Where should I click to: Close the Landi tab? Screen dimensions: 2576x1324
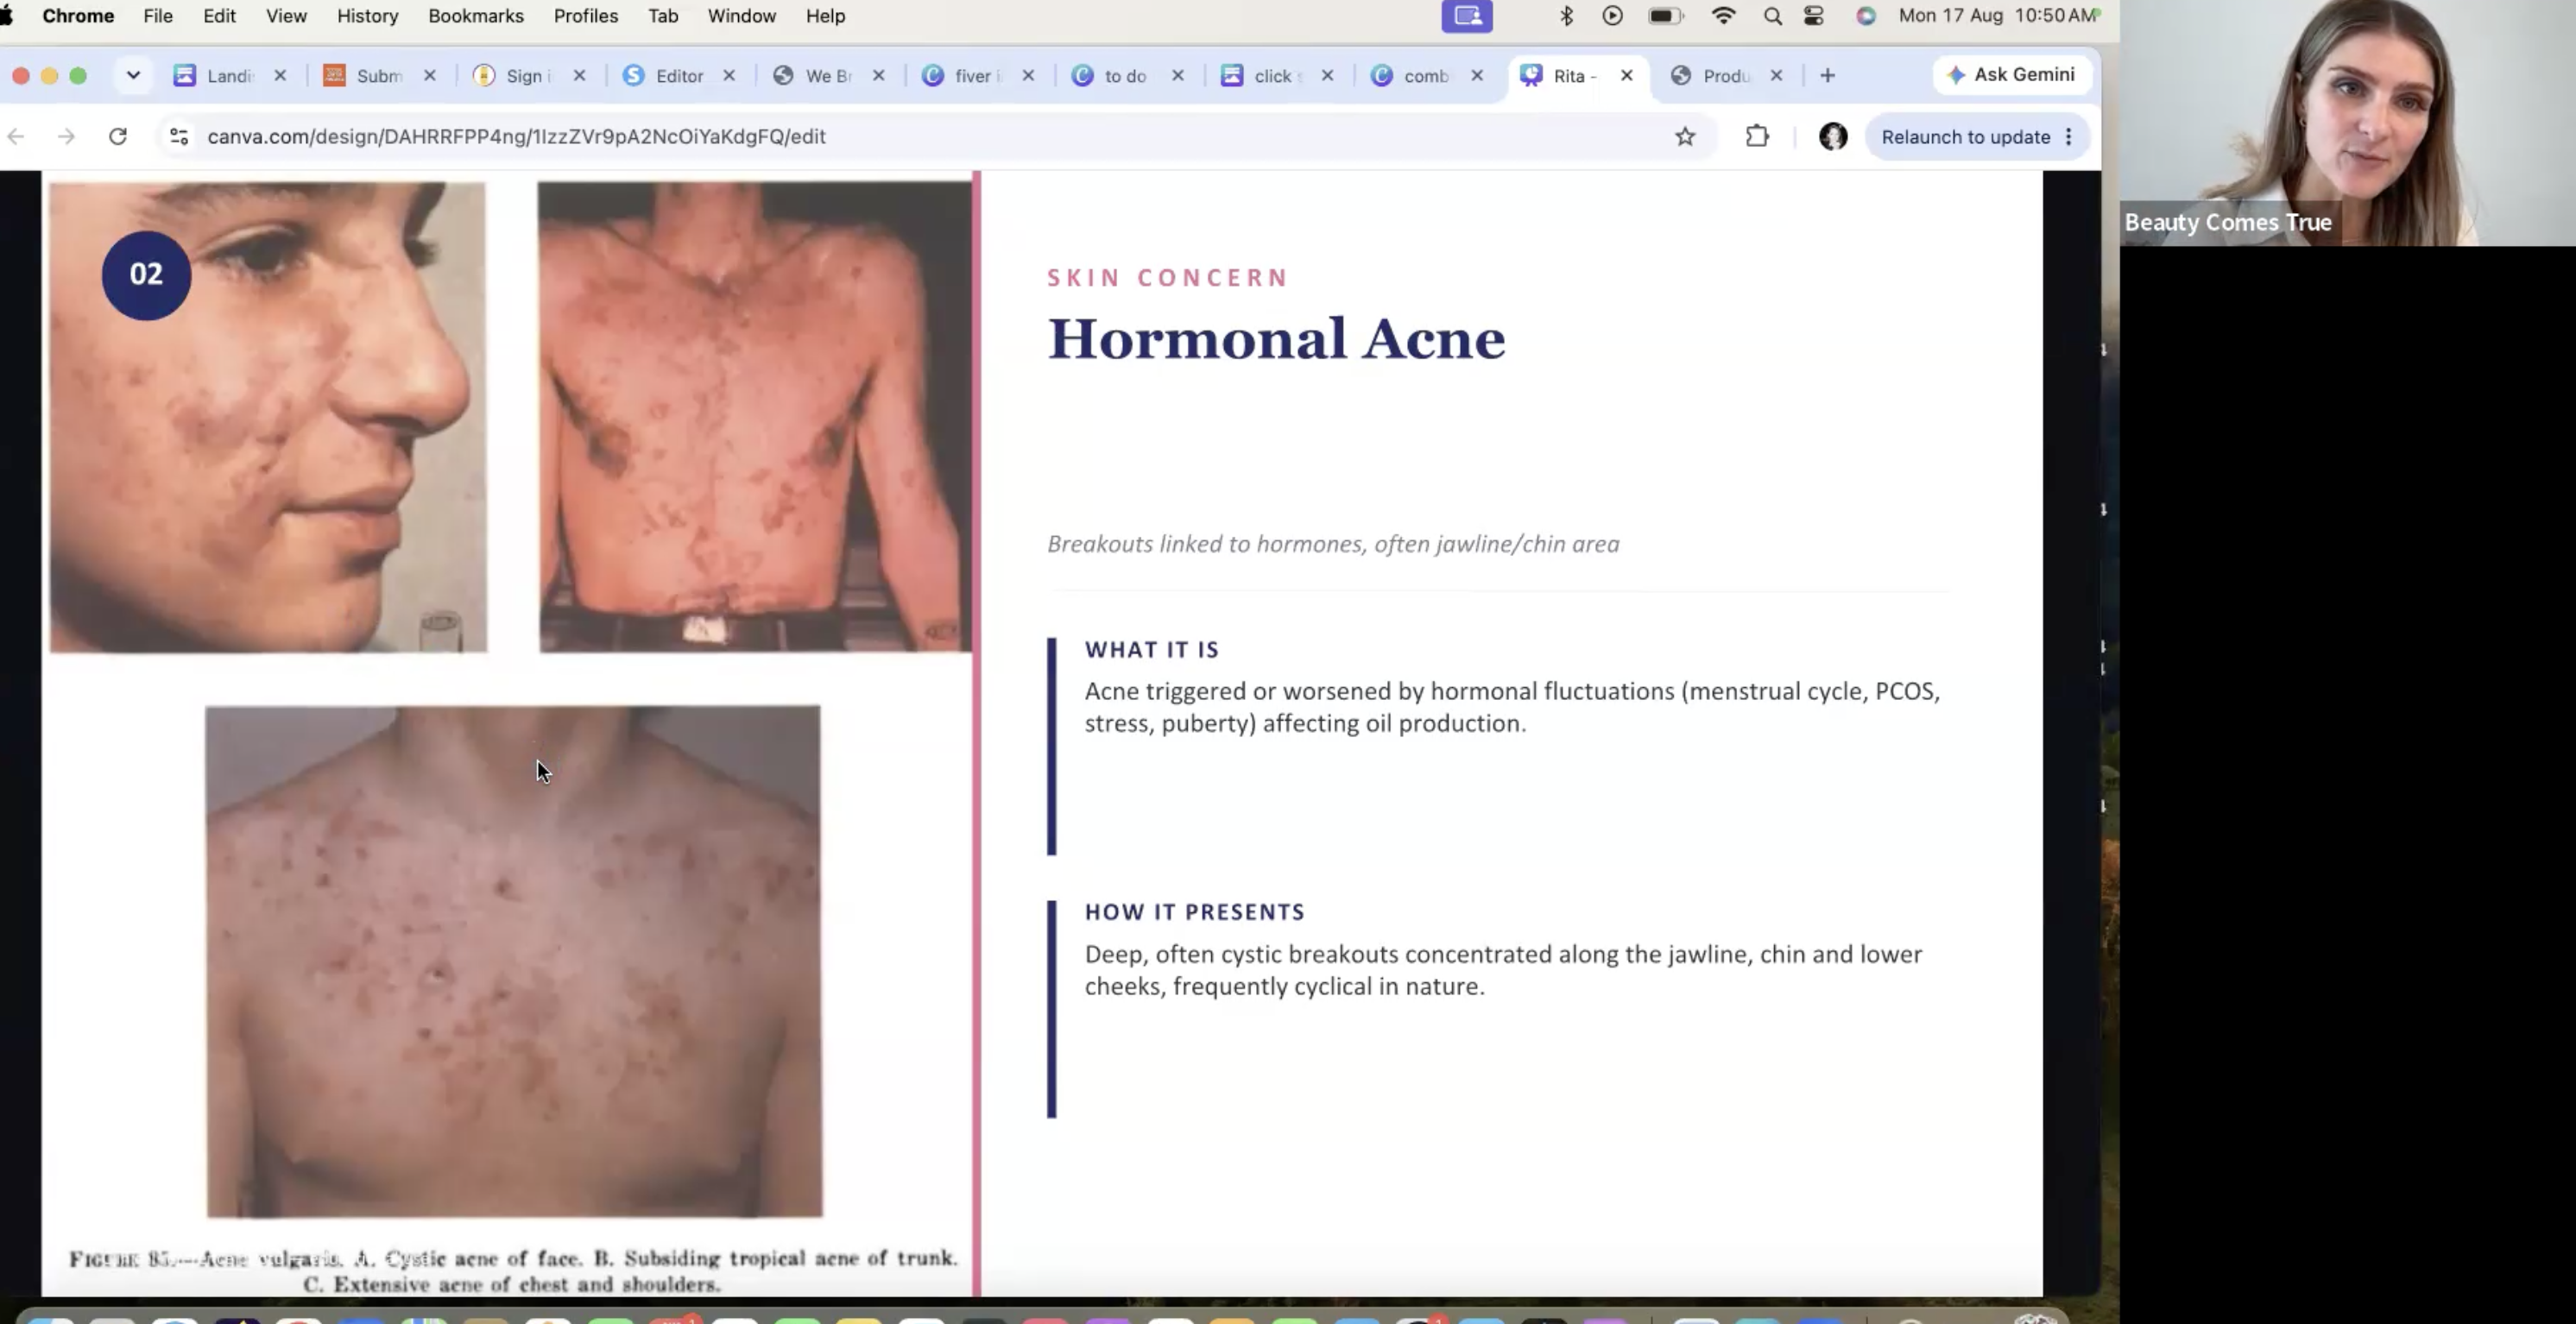click(280, 76)
